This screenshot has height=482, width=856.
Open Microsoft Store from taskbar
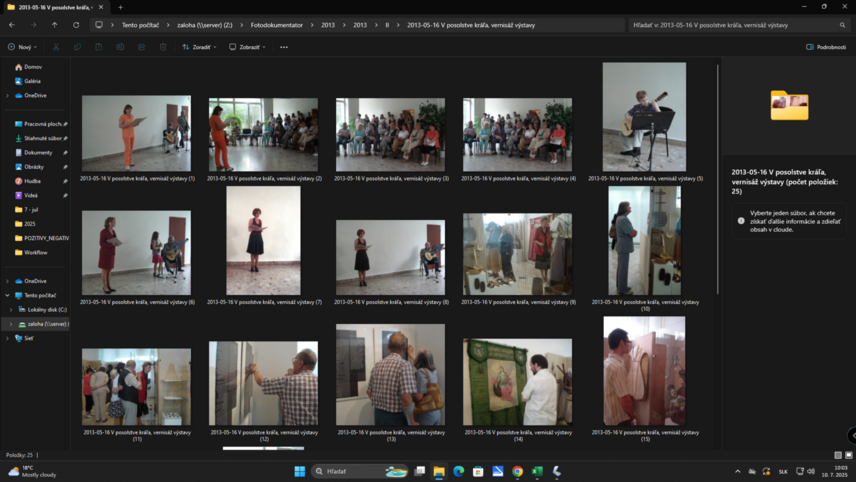click(478, 471)
